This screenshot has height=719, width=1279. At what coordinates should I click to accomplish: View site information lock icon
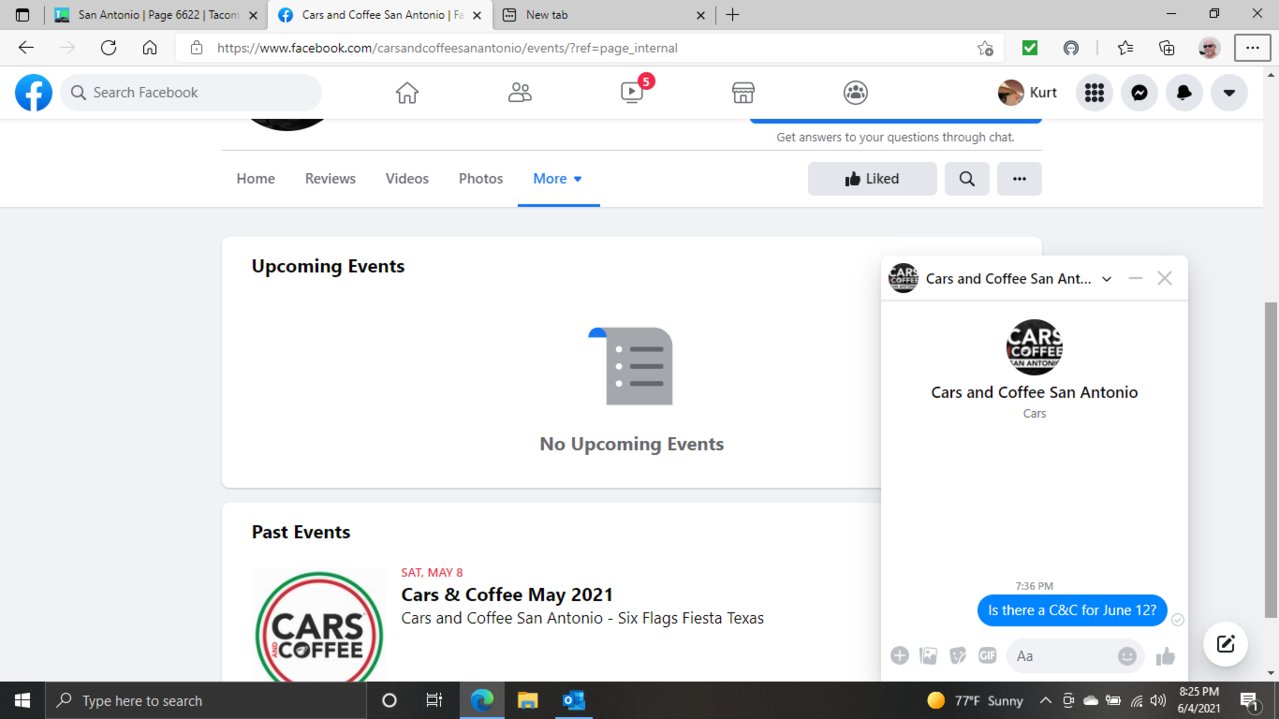[196, 48]
